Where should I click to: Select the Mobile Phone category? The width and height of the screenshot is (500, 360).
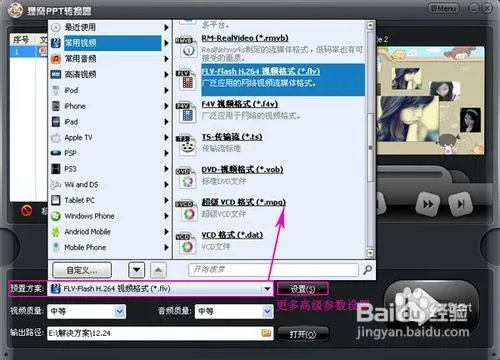pyautogui.click(x=110, y=247)
